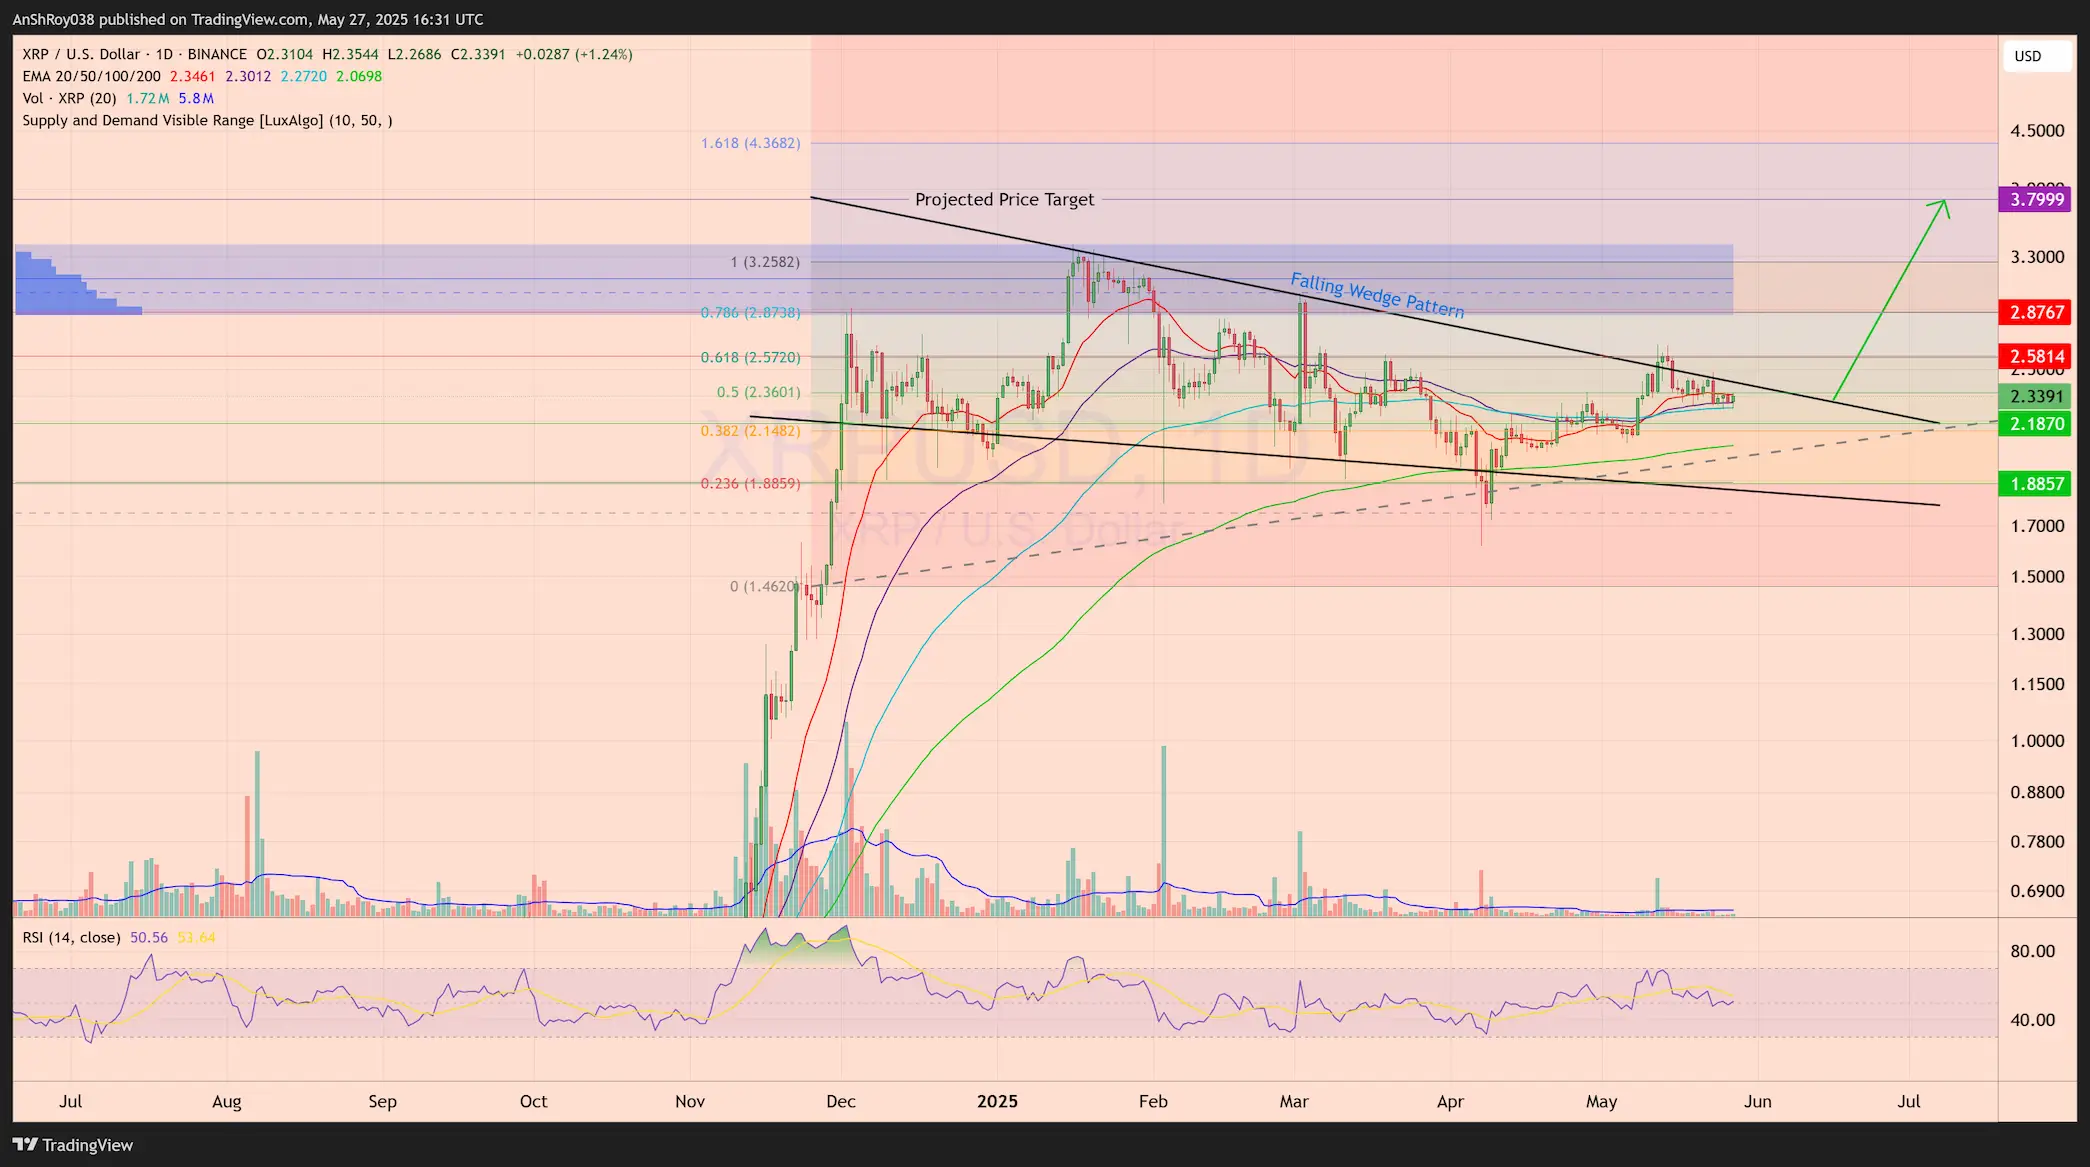Click the 1.618 (4.3682) Fibonacci level label
2090x1167 pixels.
click(750, 144)
